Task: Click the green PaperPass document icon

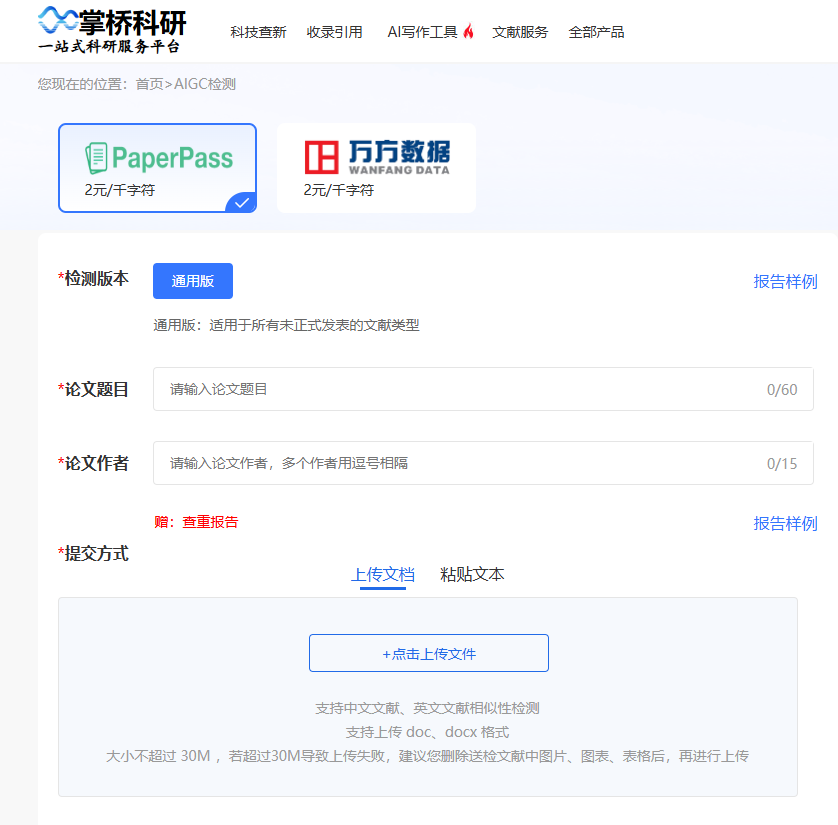Action: 97,157
